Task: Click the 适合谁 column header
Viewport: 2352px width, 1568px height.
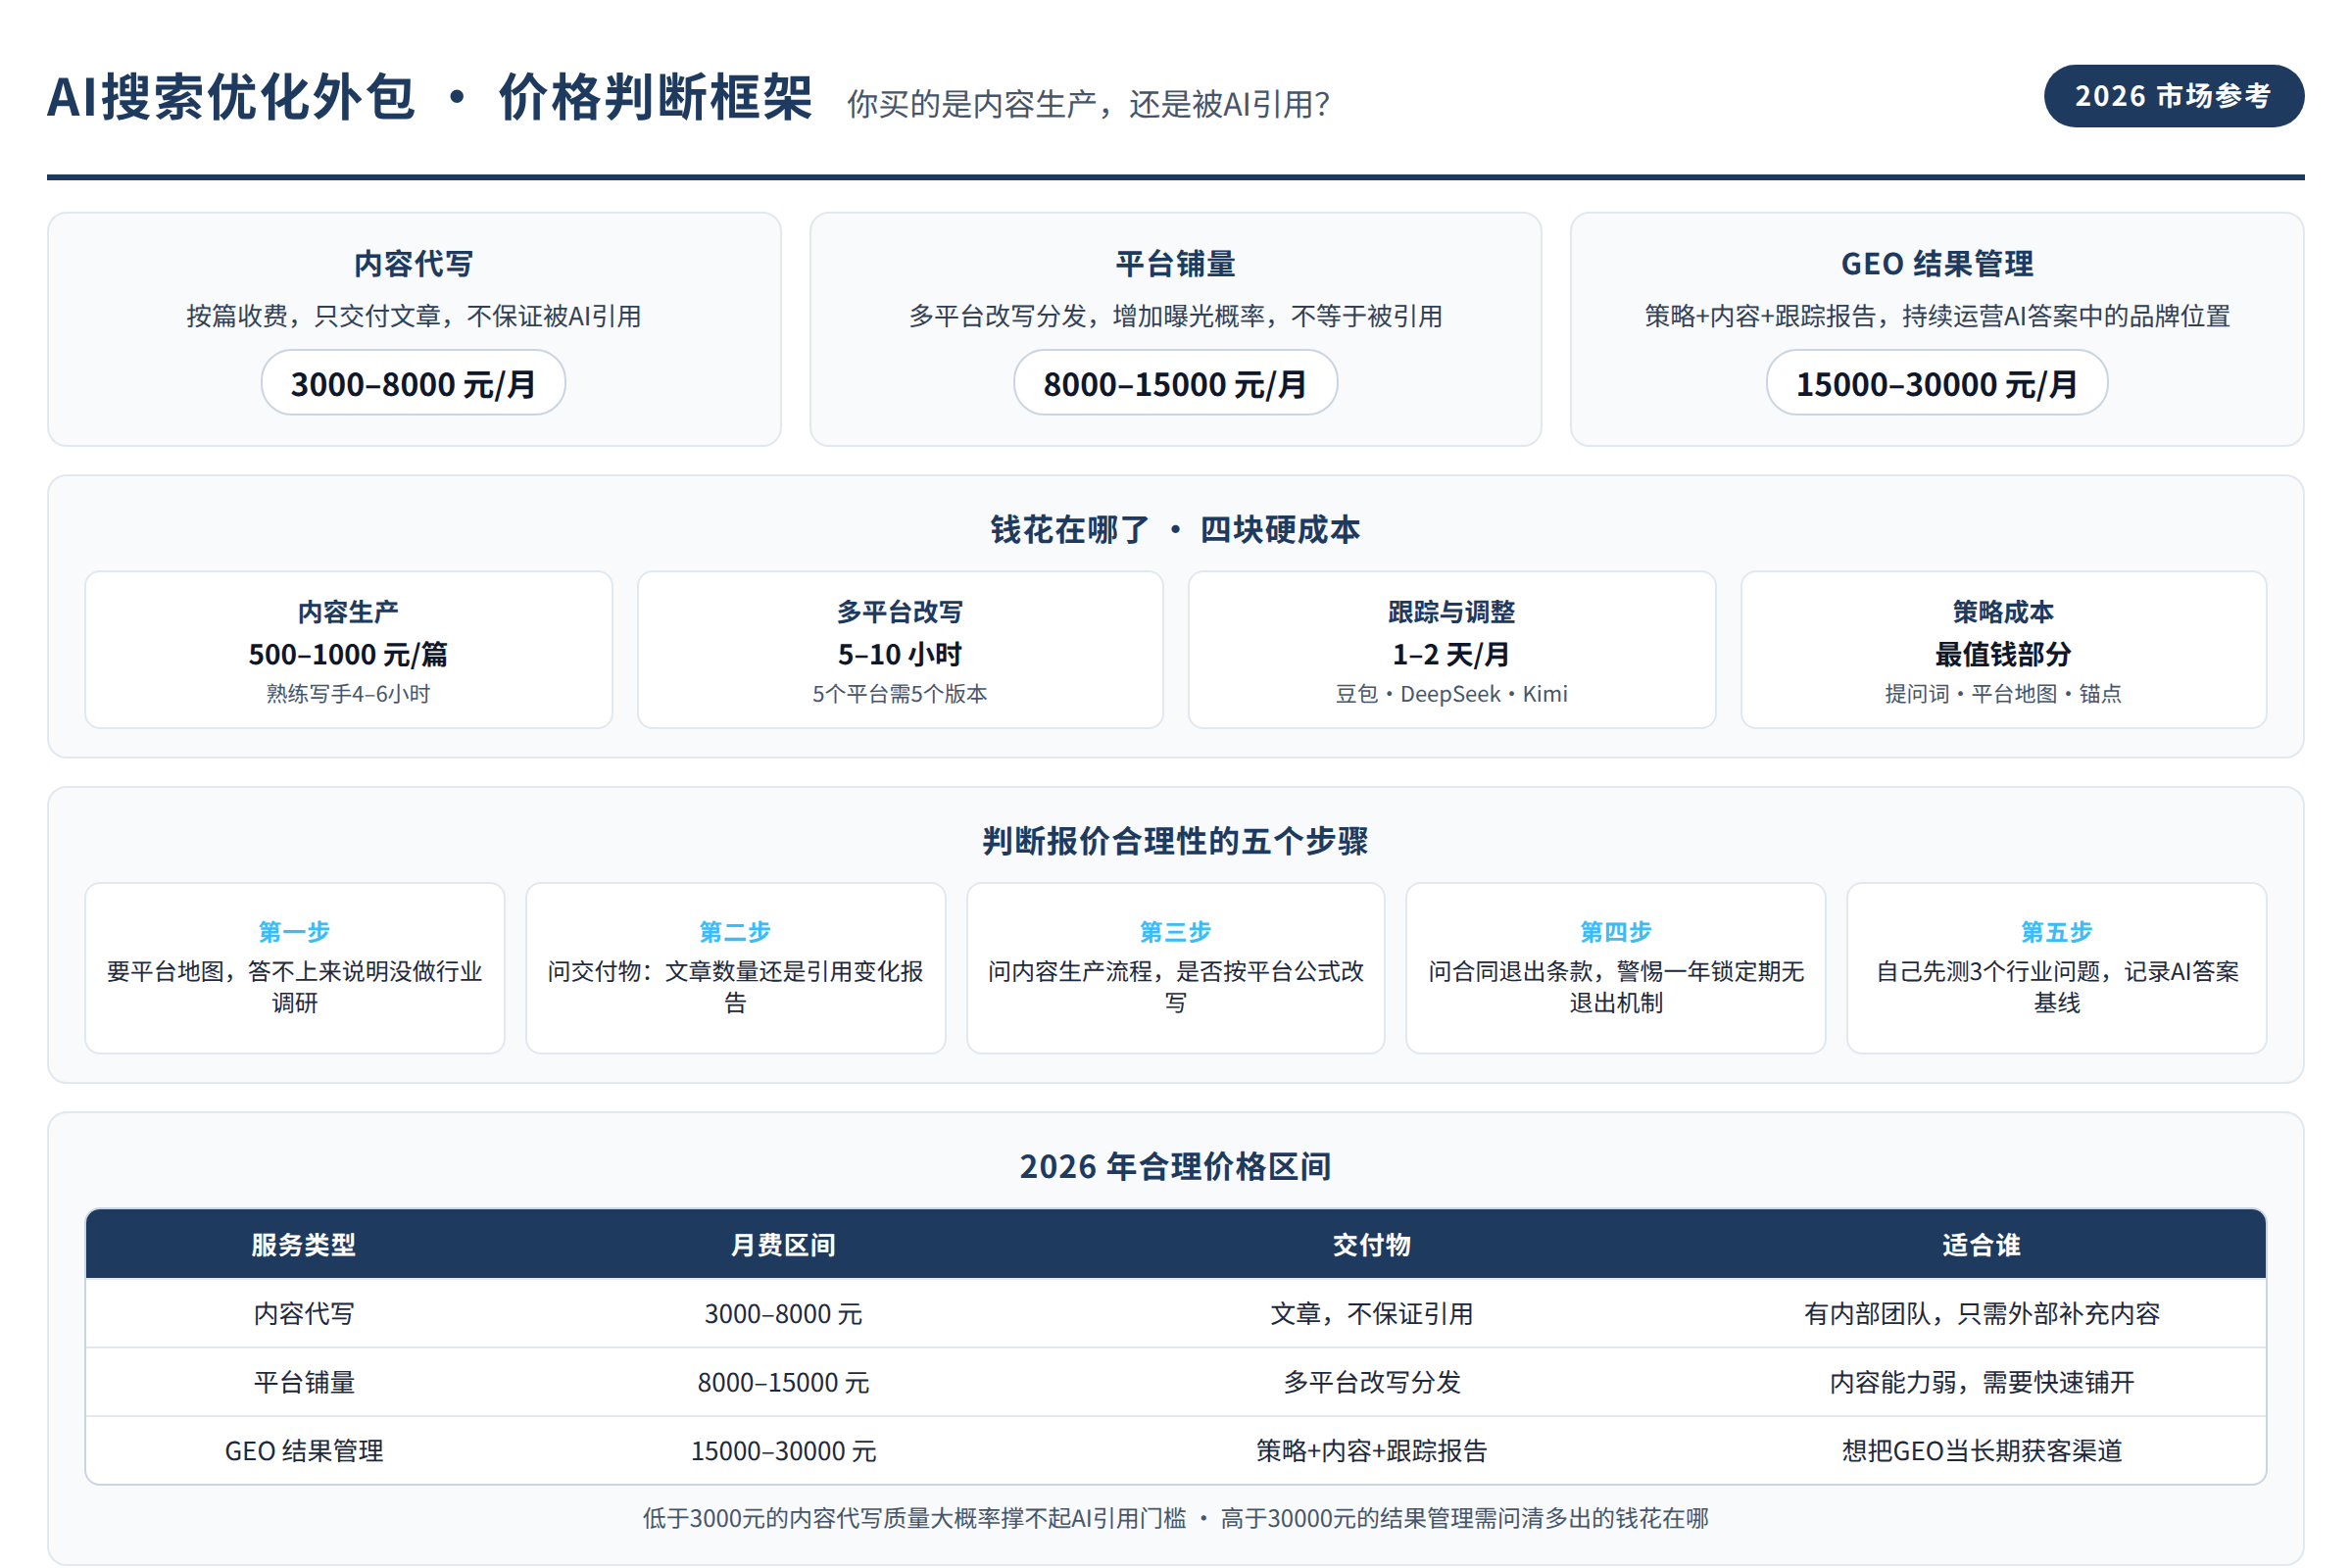Action: (1981, 1245)
